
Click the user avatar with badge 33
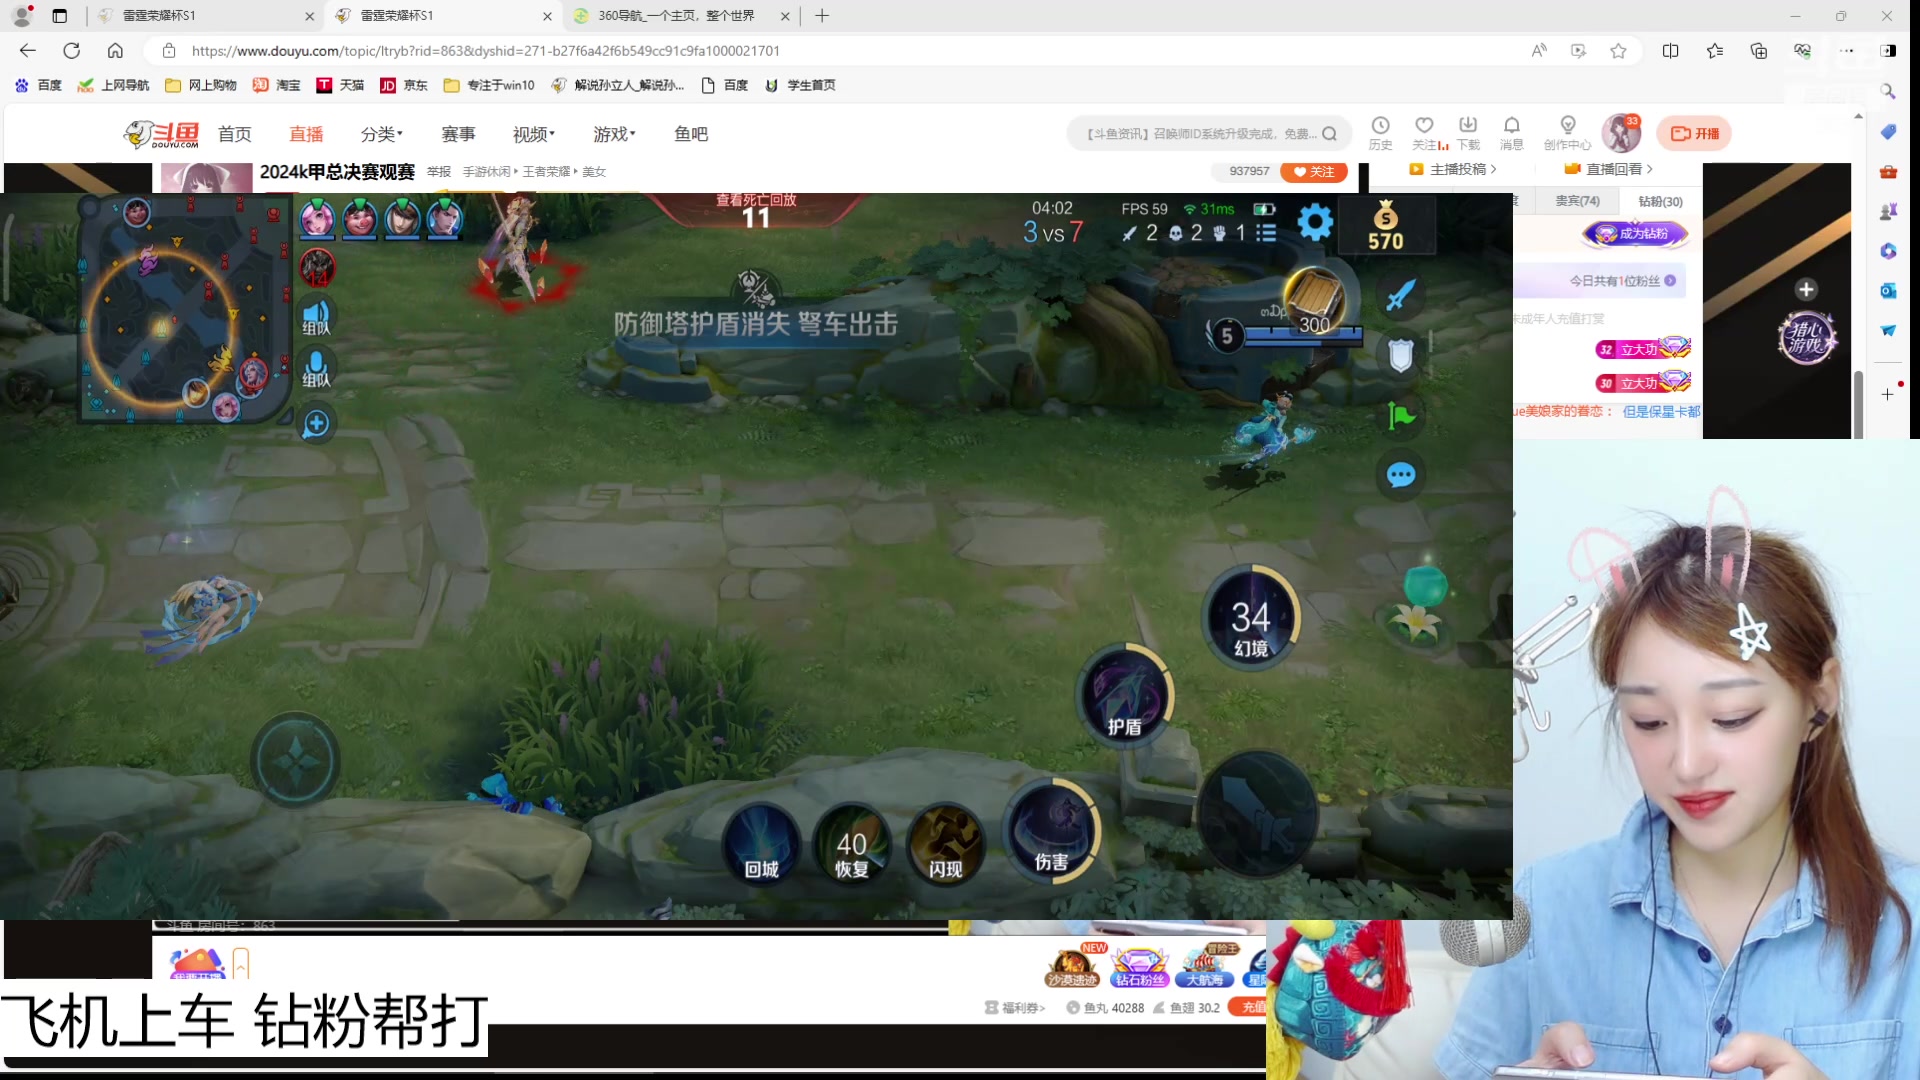tap(1621, 133)
